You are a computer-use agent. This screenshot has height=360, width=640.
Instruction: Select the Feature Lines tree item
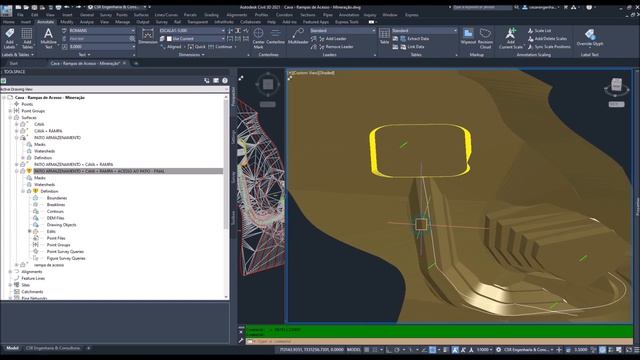point(33,278)
